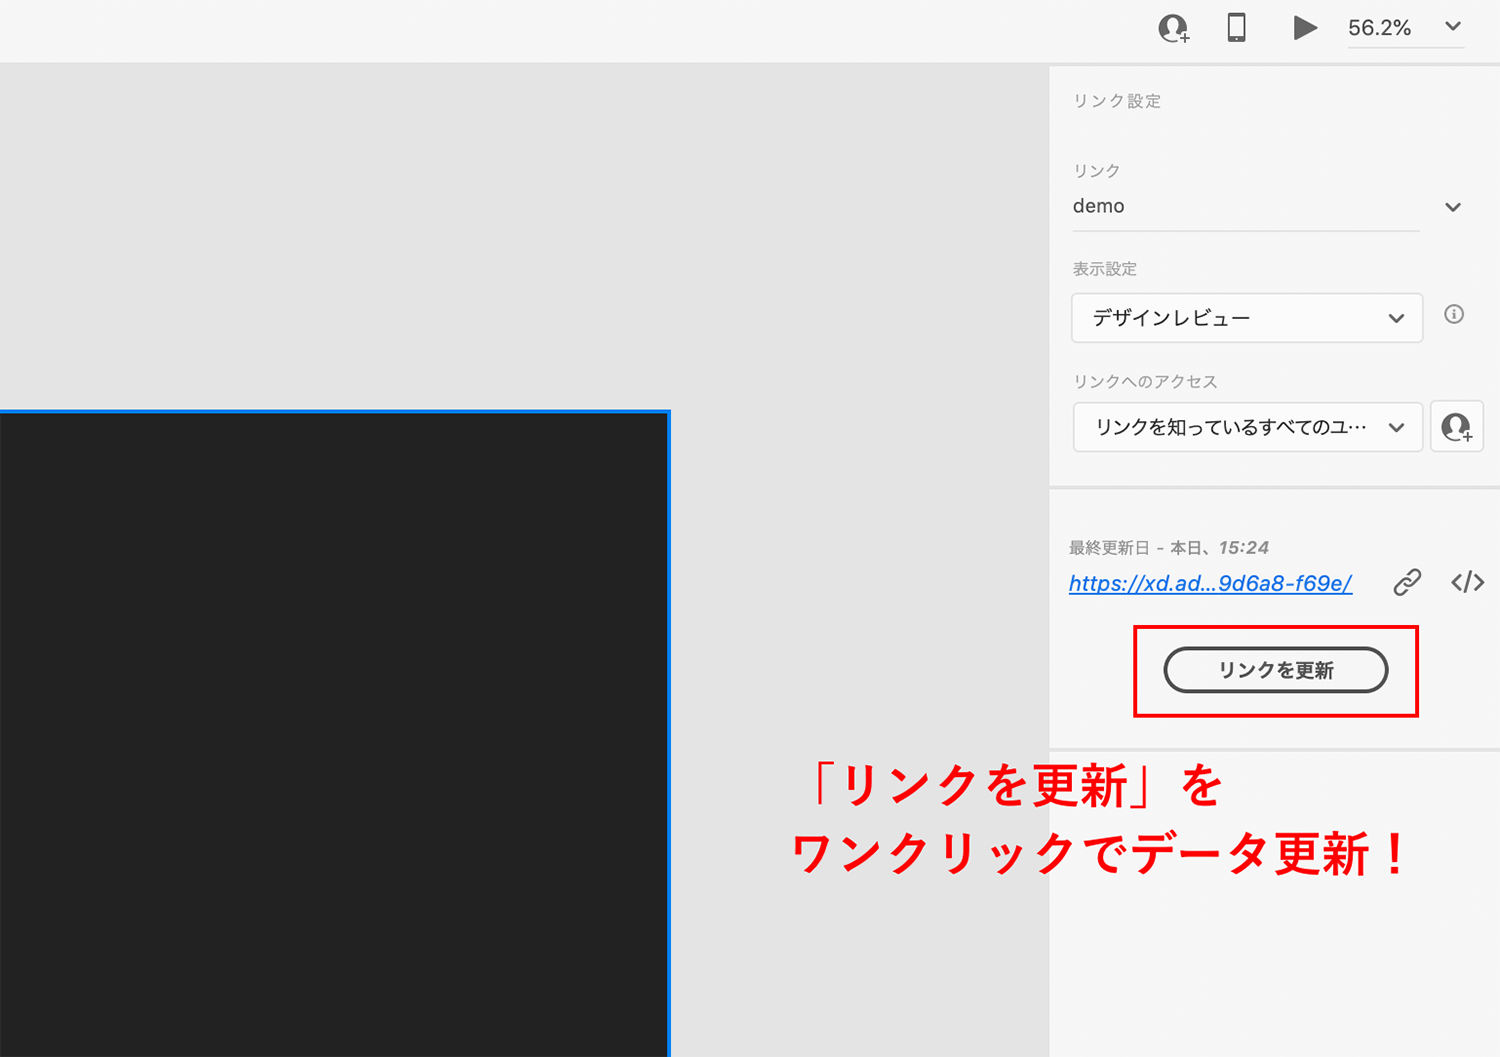The width and height of the screenshot is (1500, 1057).
Task: Click the 最終更新日 timestamp text
Action: [x=1169, y=548]
